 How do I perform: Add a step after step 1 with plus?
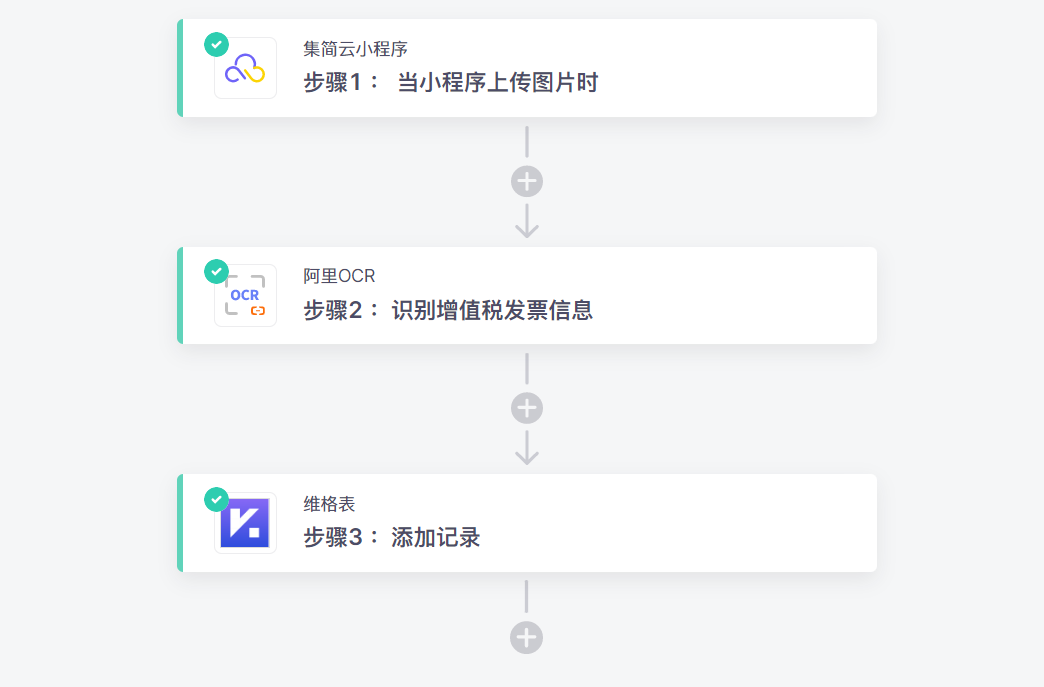tap(527, 181)
